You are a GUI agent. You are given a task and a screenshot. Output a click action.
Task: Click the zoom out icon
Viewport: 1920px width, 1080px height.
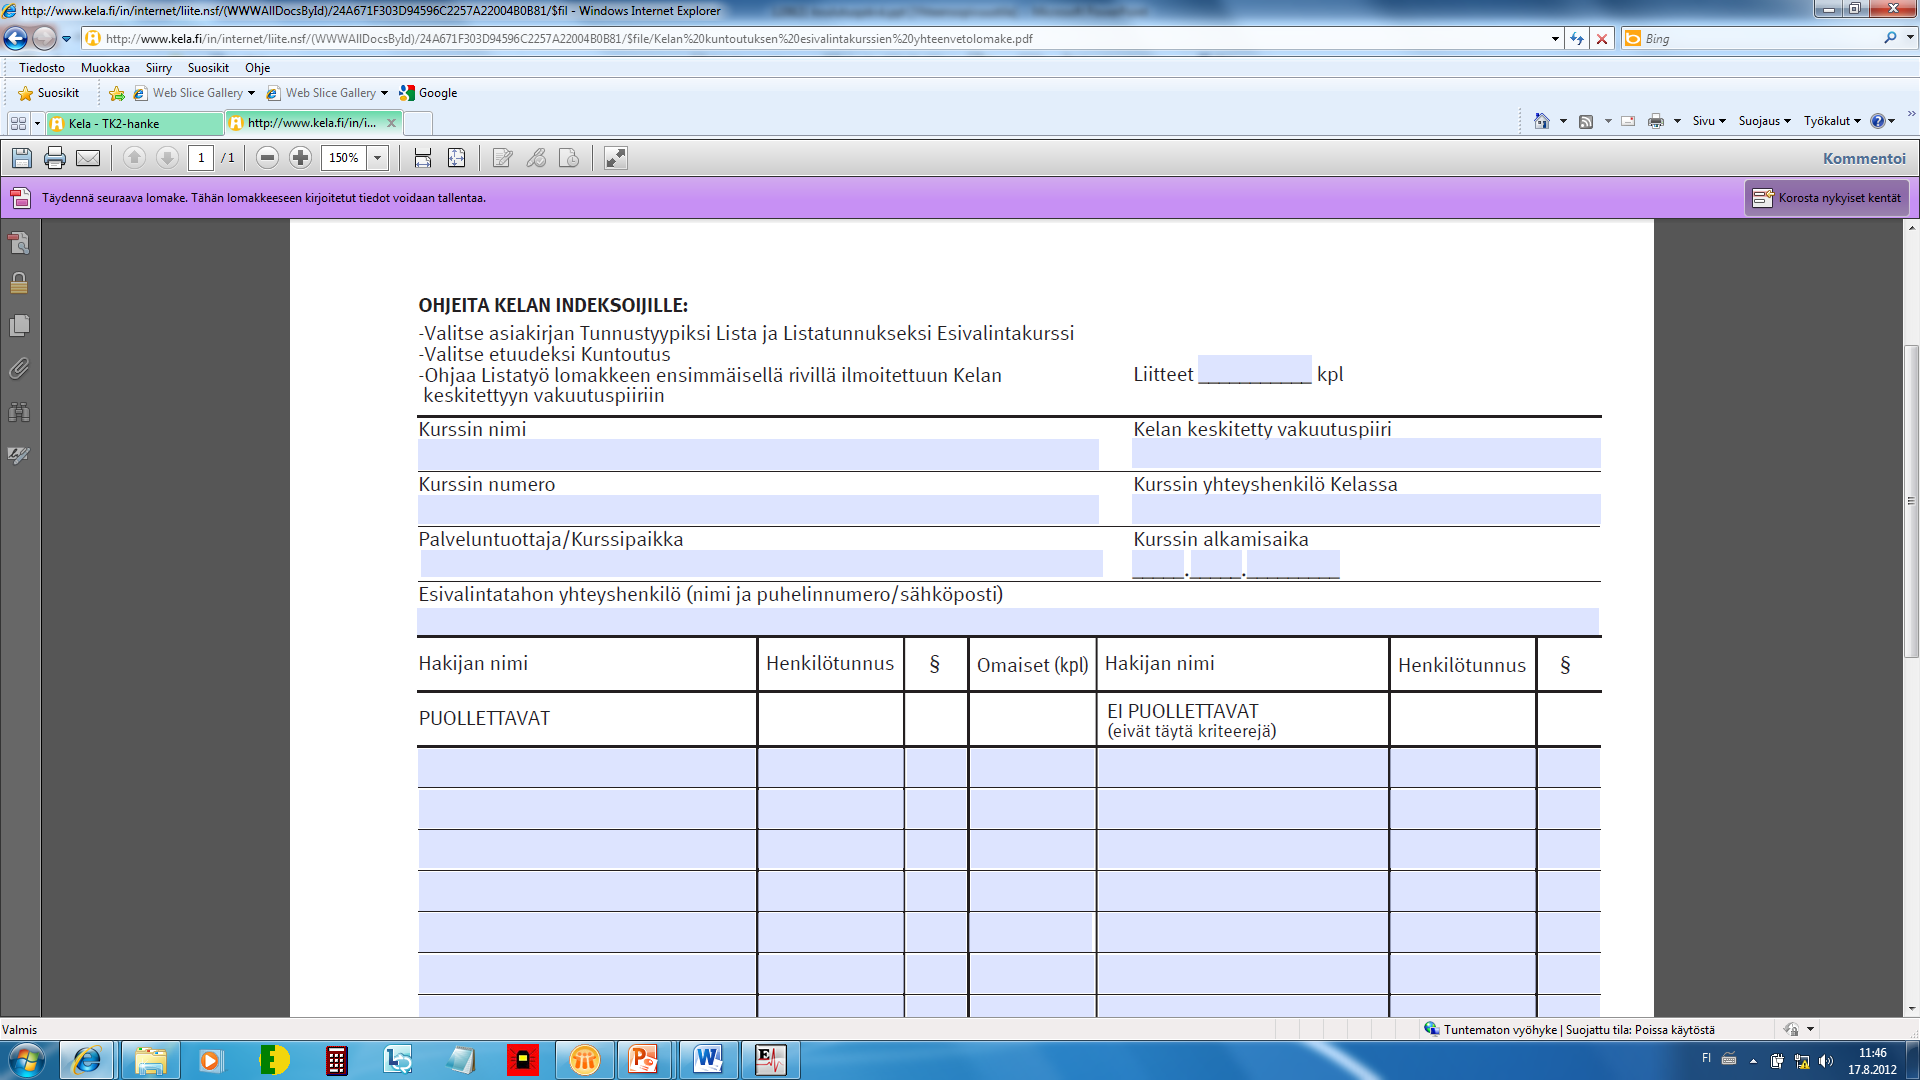(x=265, y=158)
